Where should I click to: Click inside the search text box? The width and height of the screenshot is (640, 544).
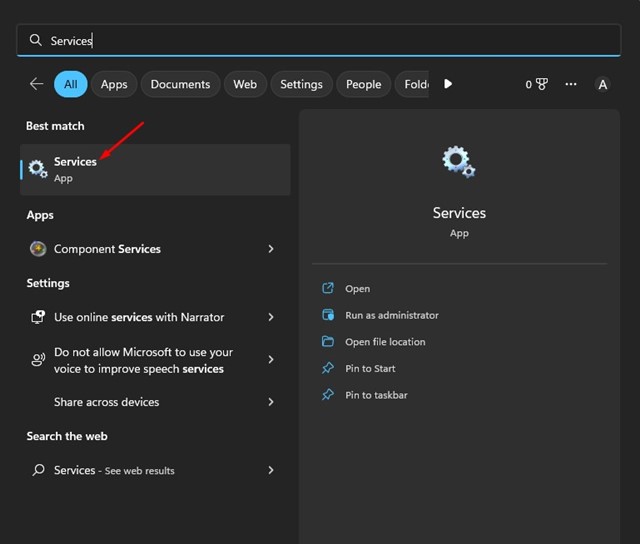320,40
